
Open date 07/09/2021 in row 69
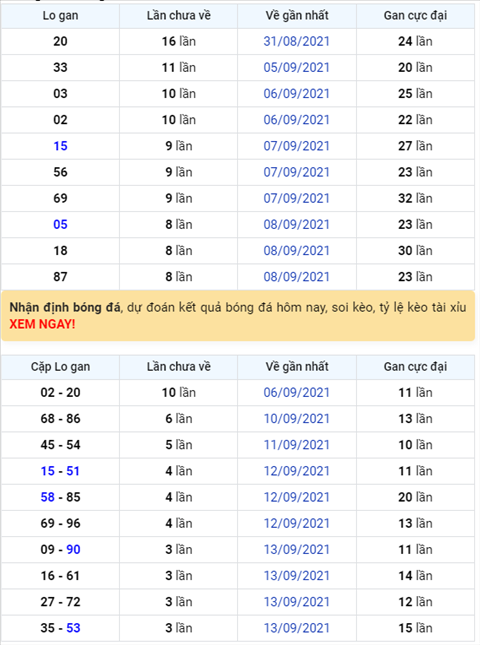[x=297, y=198]
